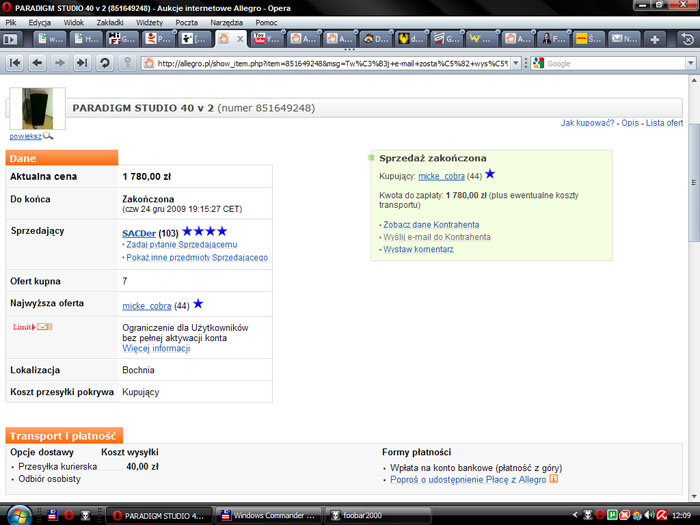
Task: Launch Opera from quick launch
Action: pyautogui.click(x=69, y=515)
